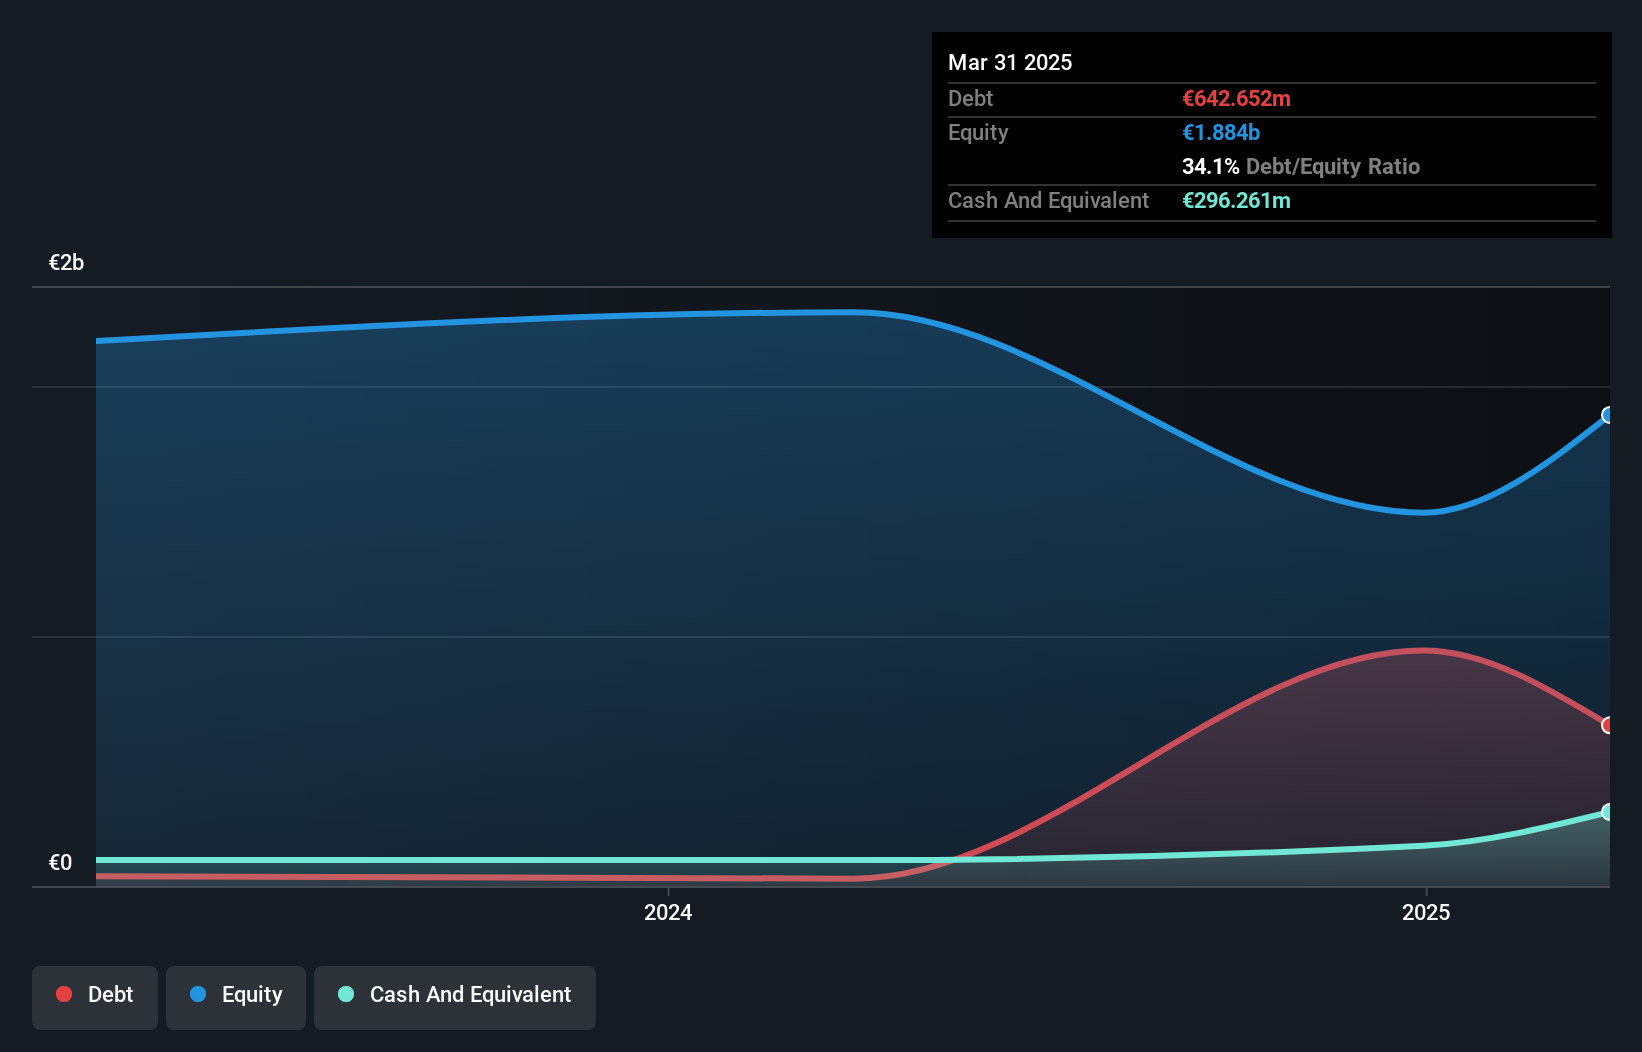1642x1052 pixels.
Task: Click the Equity label in the tooltip
Action: pyautogui.click(x=978, y=133)
